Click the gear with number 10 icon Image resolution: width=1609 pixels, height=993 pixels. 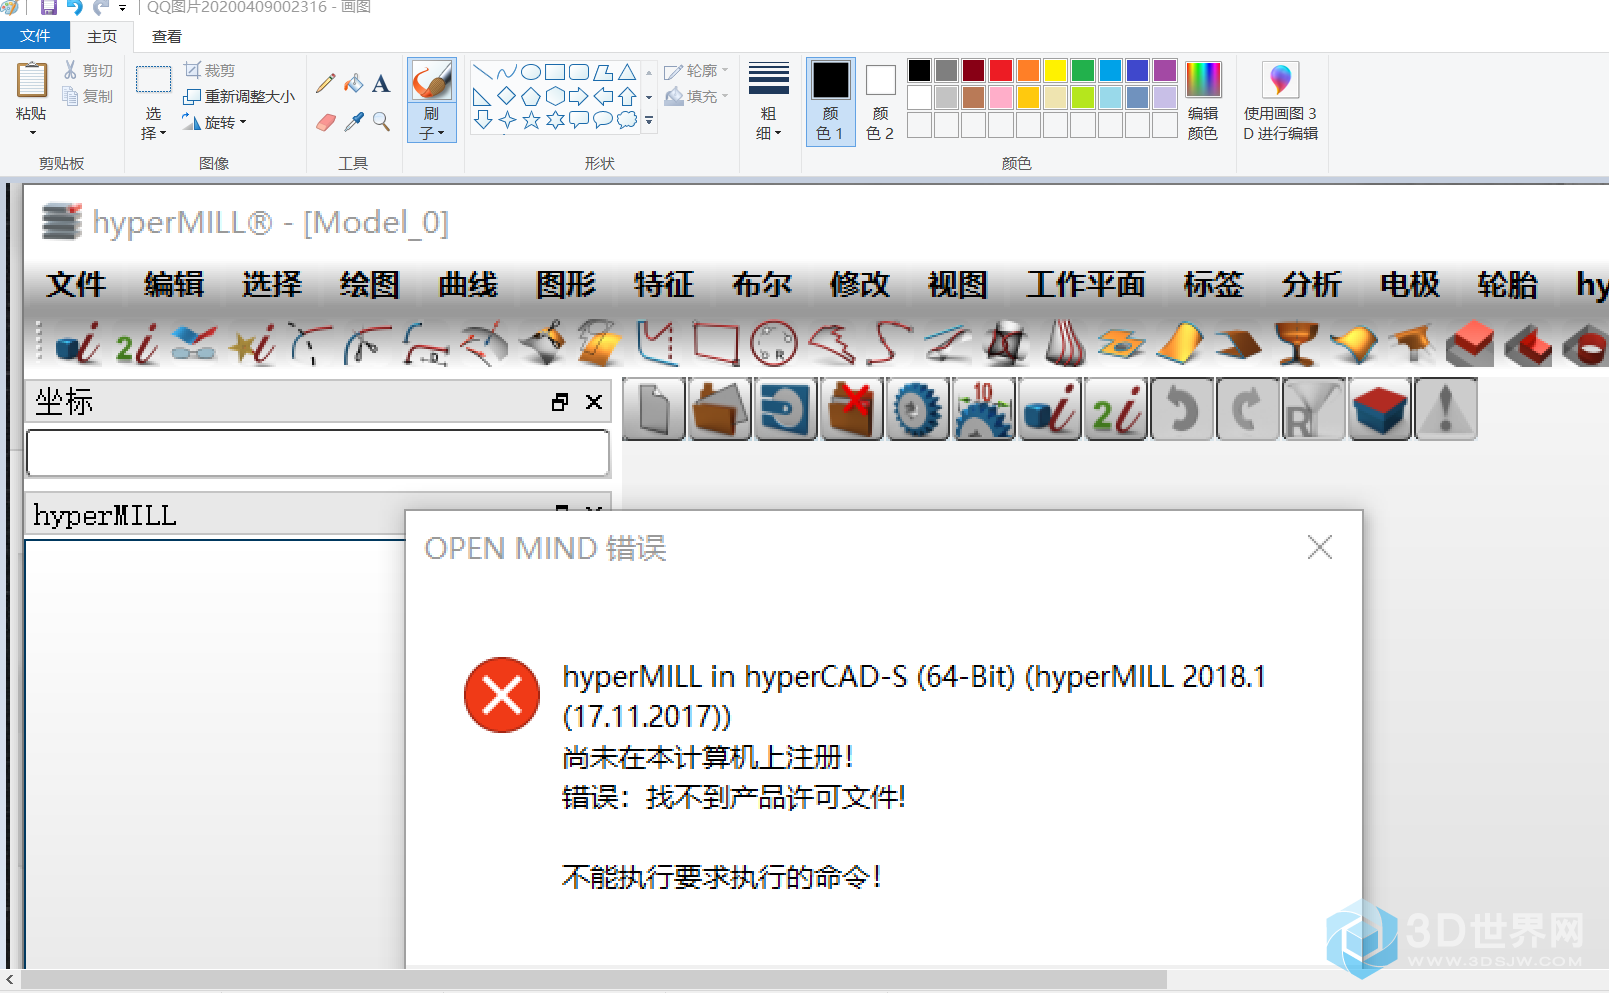[984, 409]
